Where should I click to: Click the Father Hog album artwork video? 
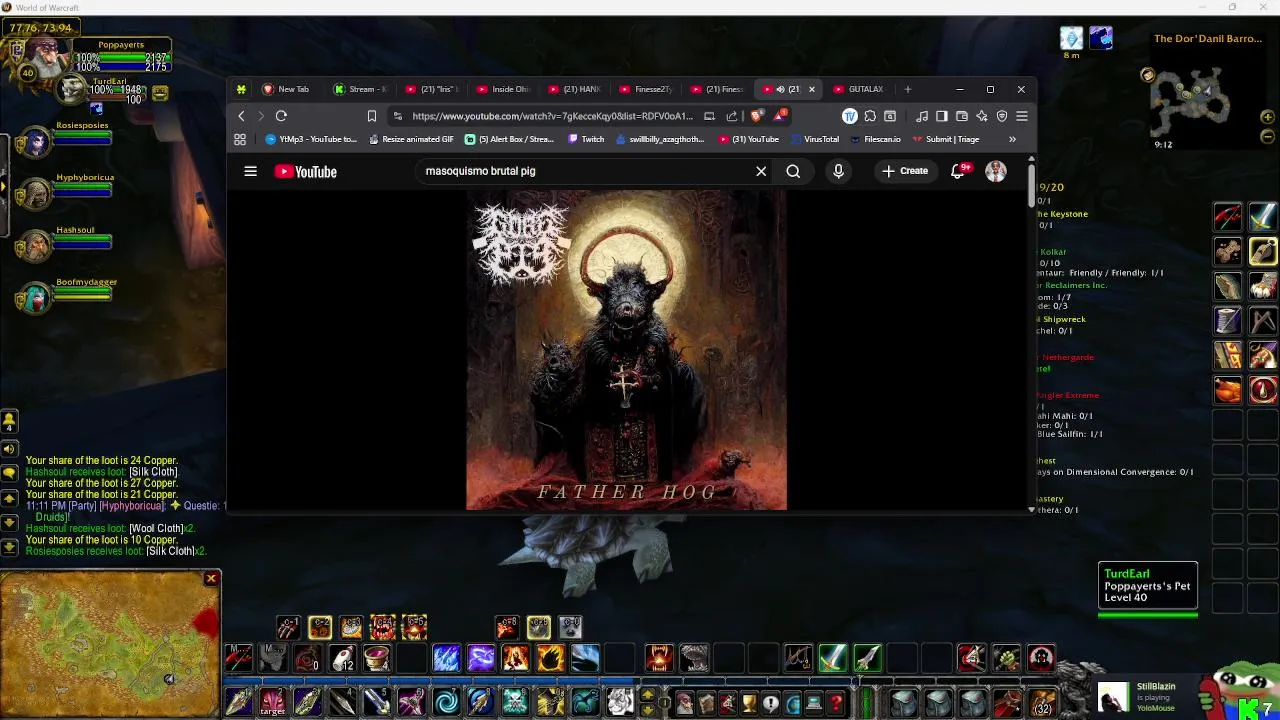click(626, 350)
